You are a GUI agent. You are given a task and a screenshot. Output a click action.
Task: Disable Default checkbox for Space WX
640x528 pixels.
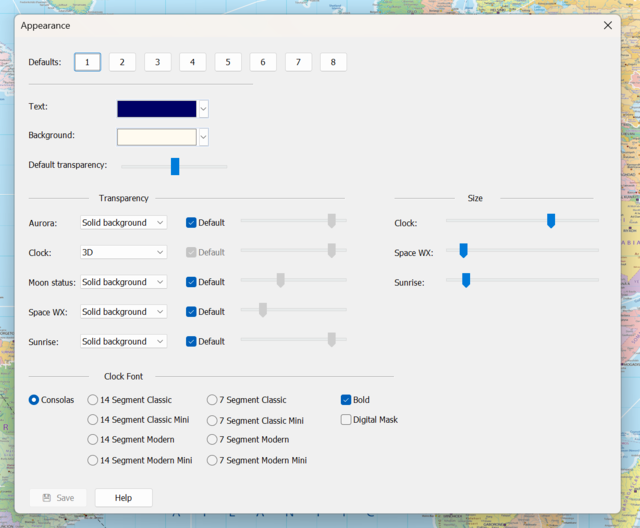coord(192,312)
